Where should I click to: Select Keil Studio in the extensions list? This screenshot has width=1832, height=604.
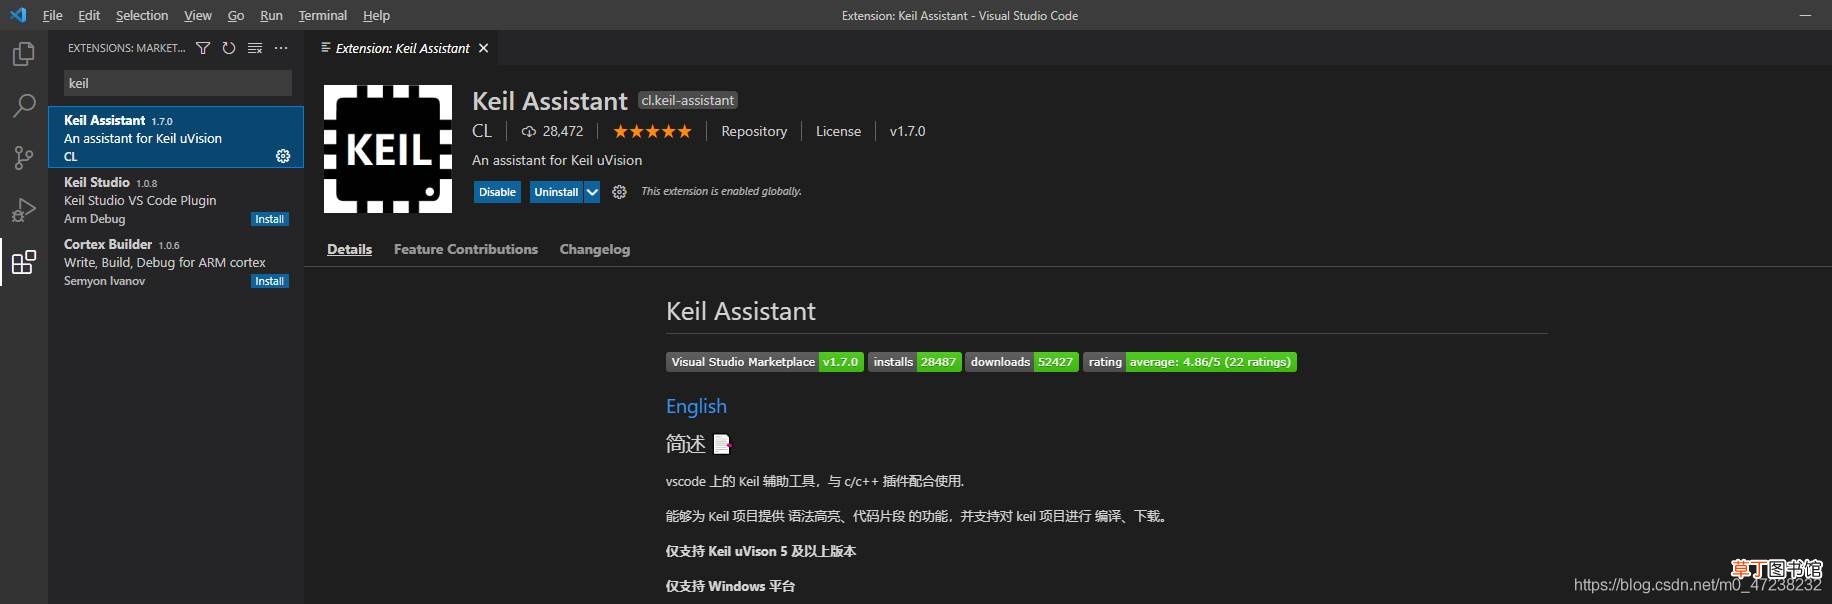(x=176, y=200)
